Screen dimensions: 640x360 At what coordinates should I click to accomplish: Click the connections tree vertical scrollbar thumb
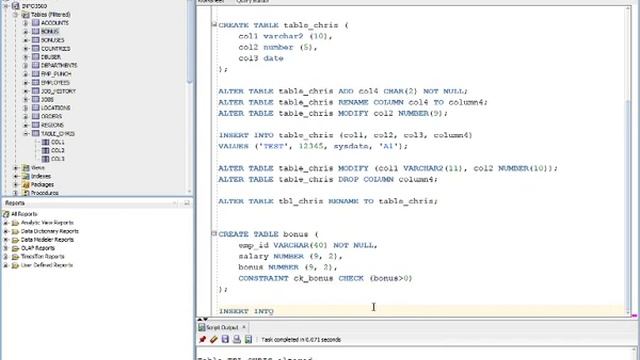point(189,43)
